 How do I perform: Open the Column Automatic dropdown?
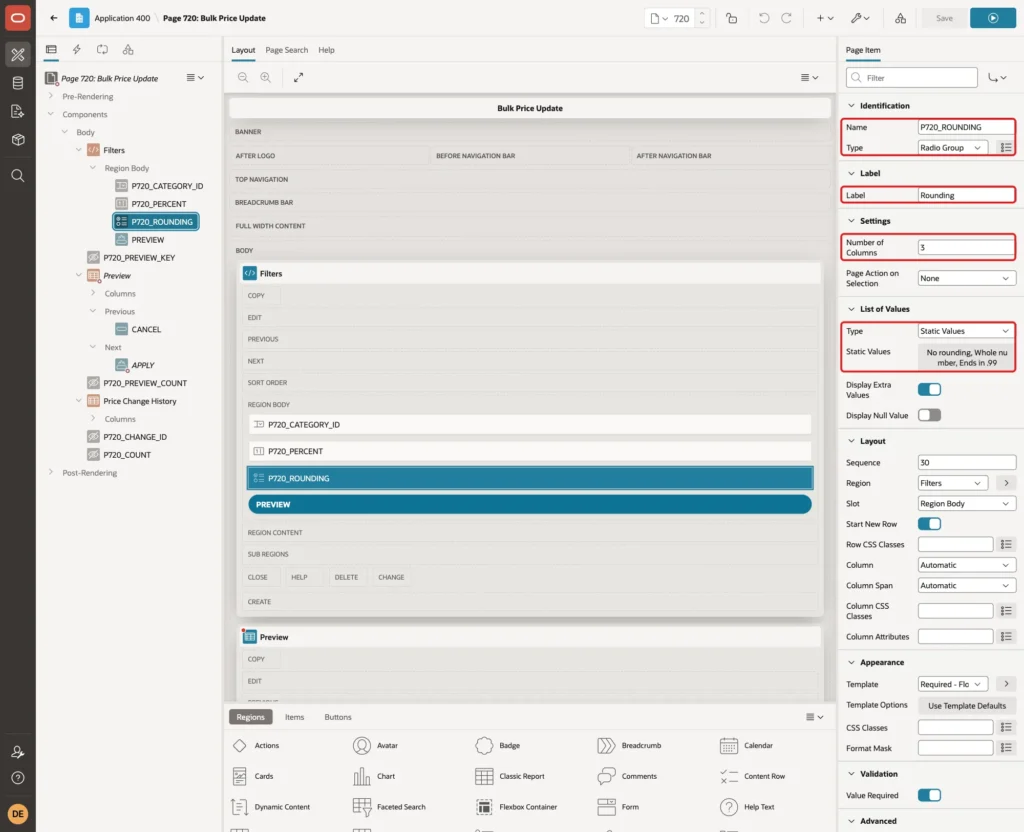967,565
